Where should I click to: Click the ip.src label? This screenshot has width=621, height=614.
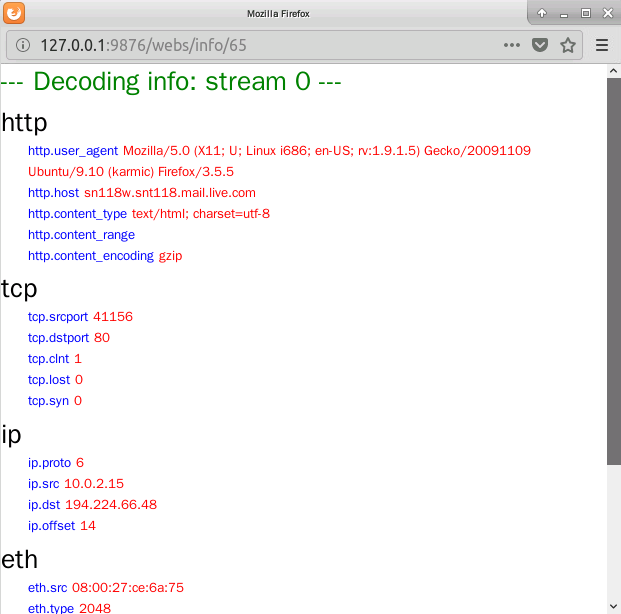(x=43, y=484)
